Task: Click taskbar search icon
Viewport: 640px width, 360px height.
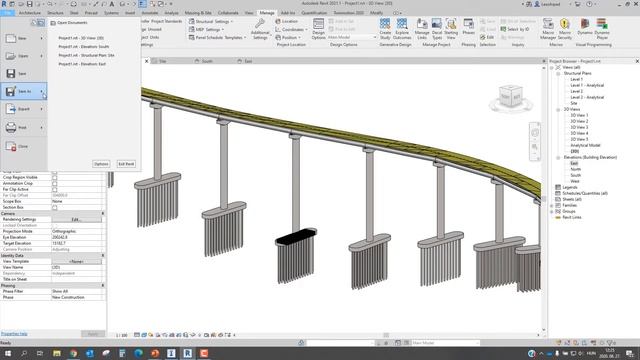Action: [x=24, y=353]
